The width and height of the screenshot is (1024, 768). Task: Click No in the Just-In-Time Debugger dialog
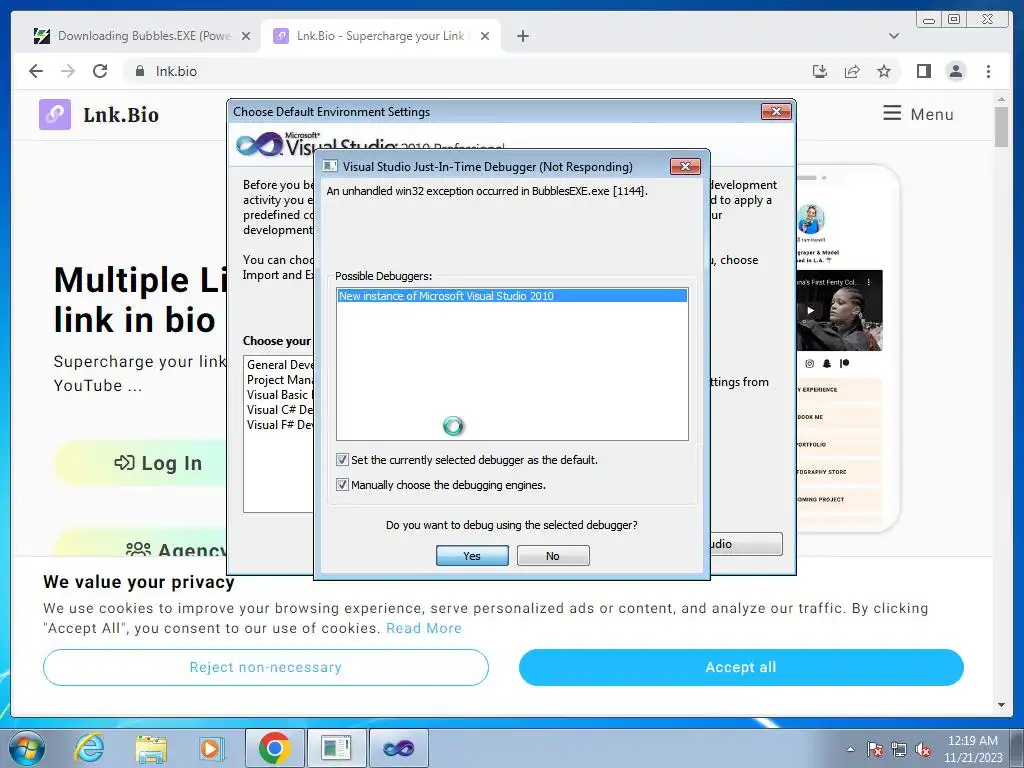pos(553,556)
